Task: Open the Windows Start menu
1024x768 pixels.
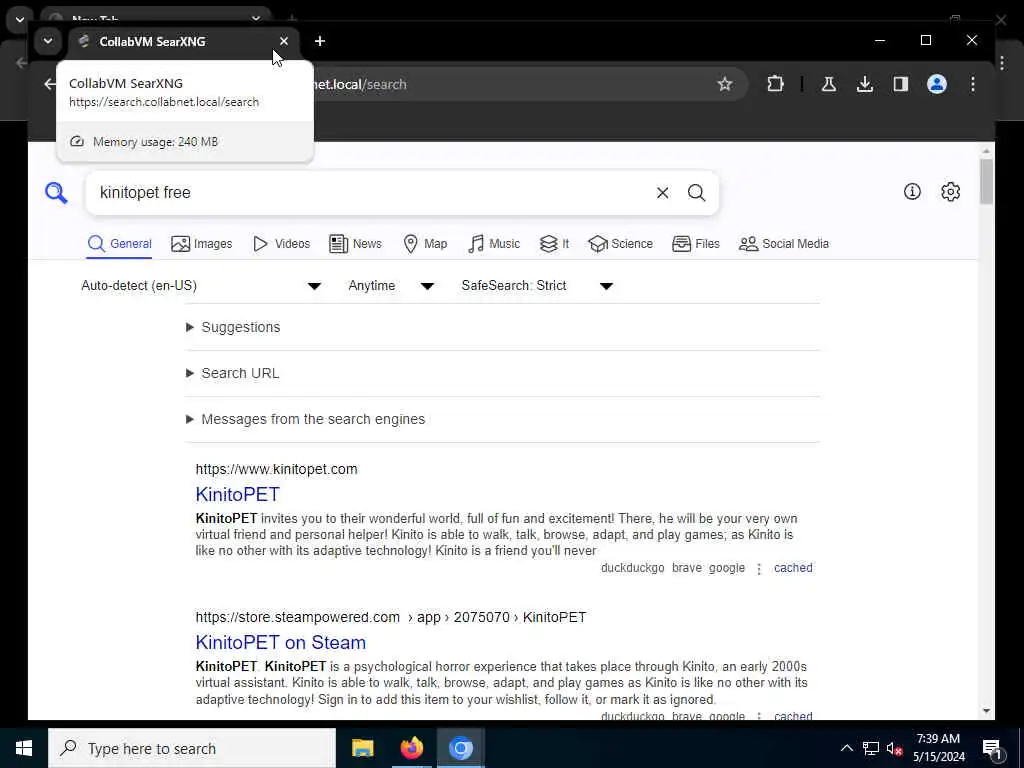Action: coord(24,748)
